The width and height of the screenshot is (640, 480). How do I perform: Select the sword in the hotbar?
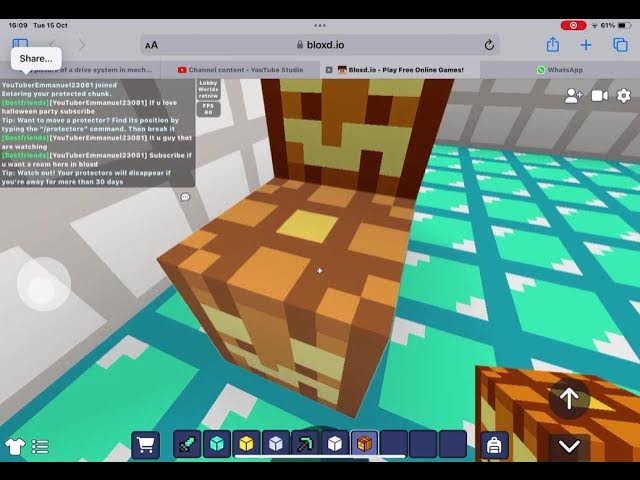point(185,445)
